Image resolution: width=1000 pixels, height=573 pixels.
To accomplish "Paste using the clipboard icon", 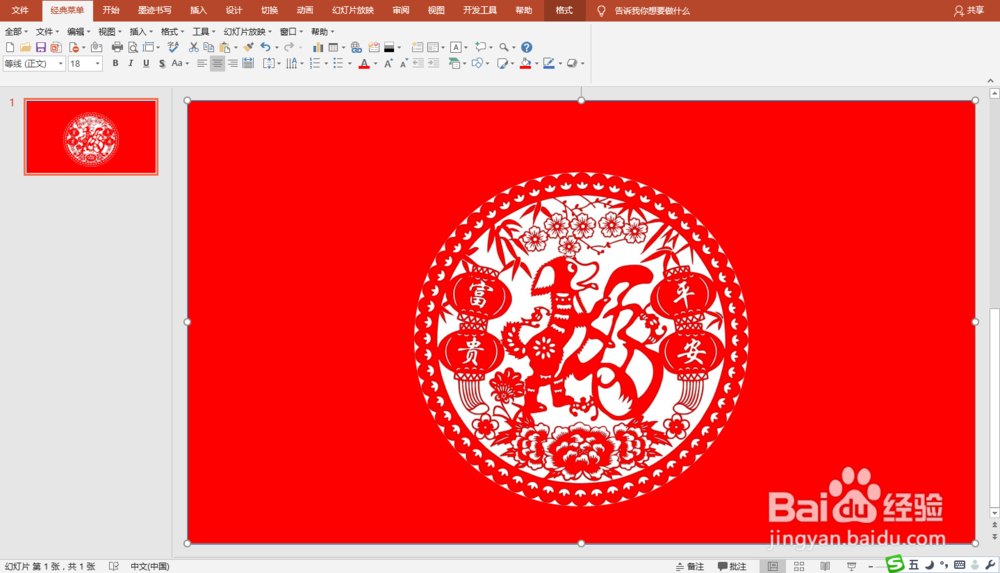I will pos(224,47).
